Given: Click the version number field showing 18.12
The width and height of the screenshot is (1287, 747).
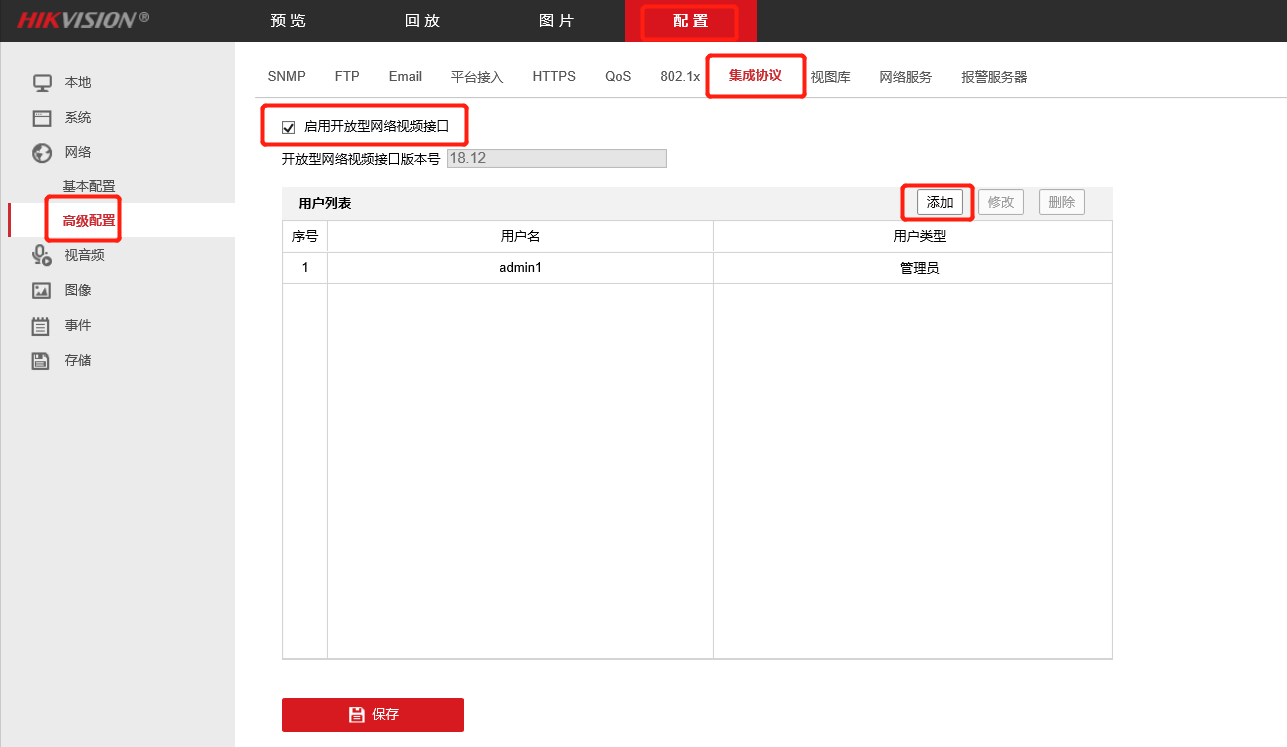Looking at the screenshot, I should point(556,158).
